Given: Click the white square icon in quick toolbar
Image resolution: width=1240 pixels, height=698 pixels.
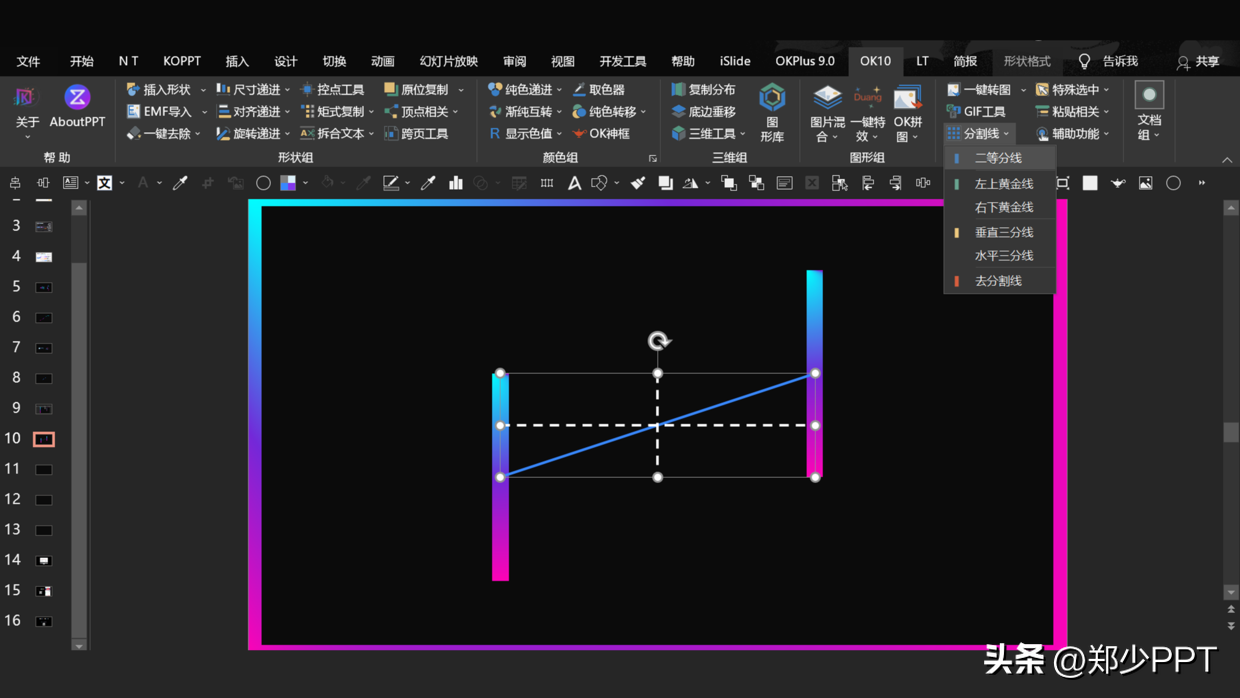Looking at the screenshot, I should [1090, 183].
